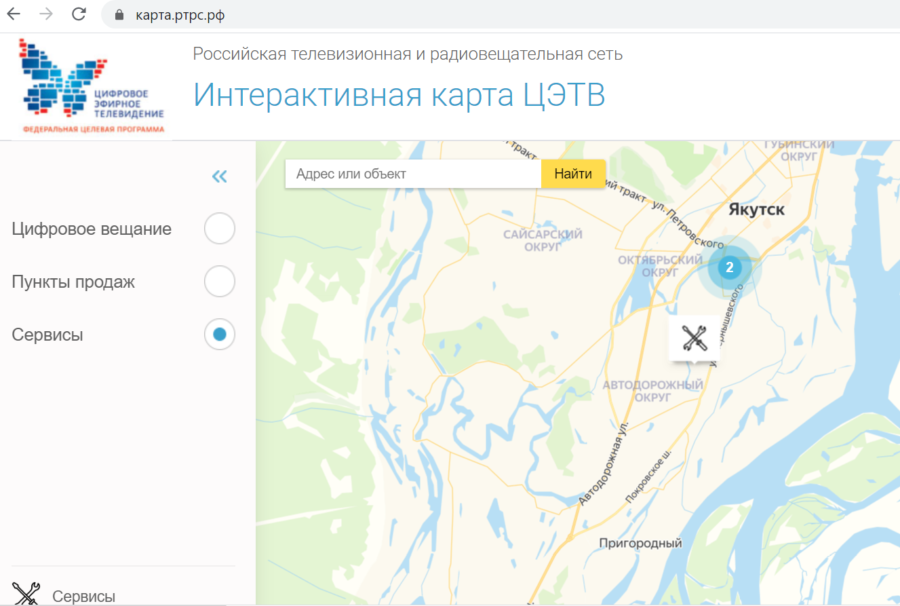The height and width of the screenshot is (606, 900).
Task: Click the Пригородный label on map
Action: (x=639, y=543)
